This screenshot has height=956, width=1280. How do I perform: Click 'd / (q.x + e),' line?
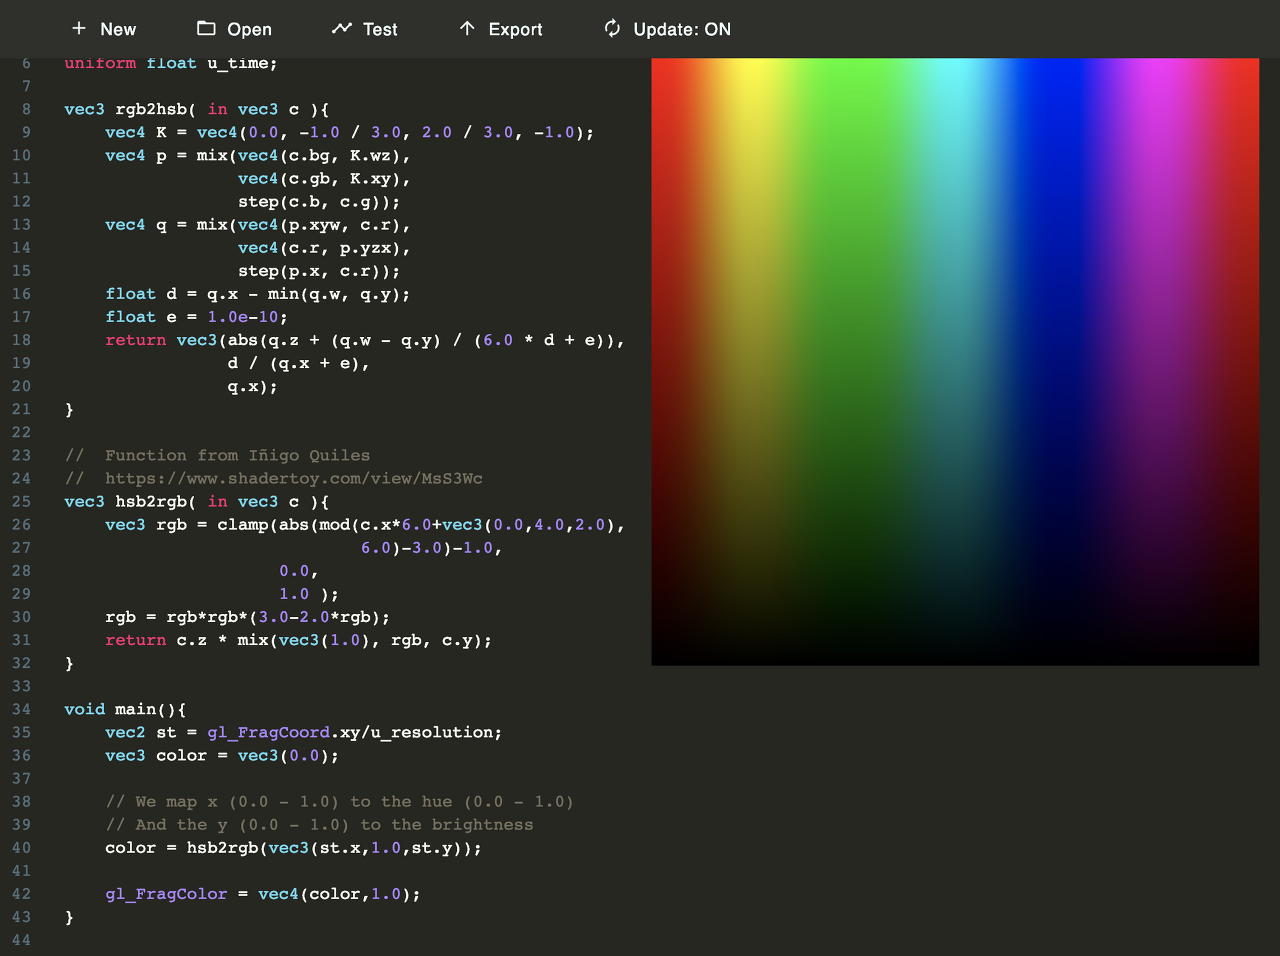tap(299, 363)
